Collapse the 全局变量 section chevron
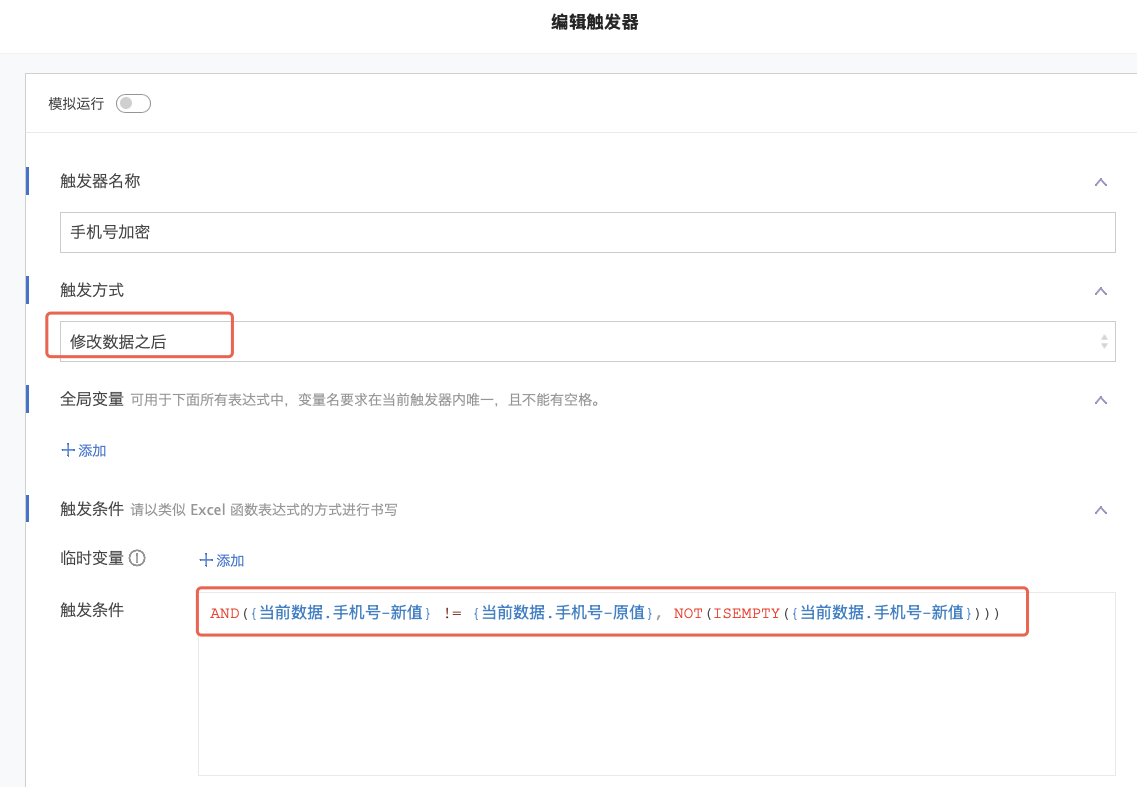 tap(1100, 400)
